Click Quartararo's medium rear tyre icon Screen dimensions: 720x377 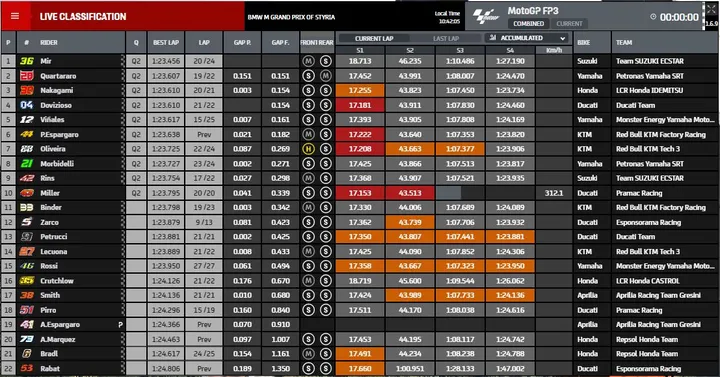point(326,76)
